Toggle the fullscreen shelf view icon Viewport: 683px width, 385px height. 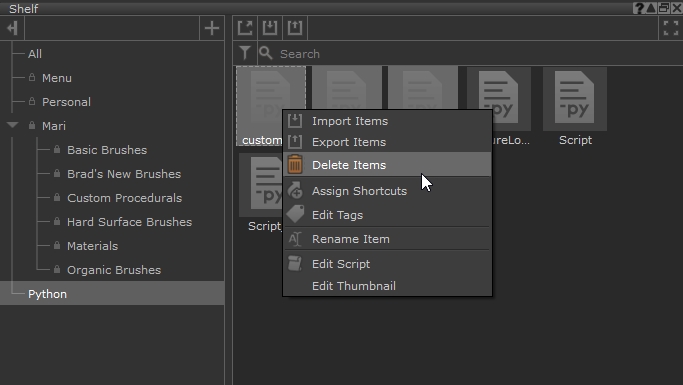point(670,28)
